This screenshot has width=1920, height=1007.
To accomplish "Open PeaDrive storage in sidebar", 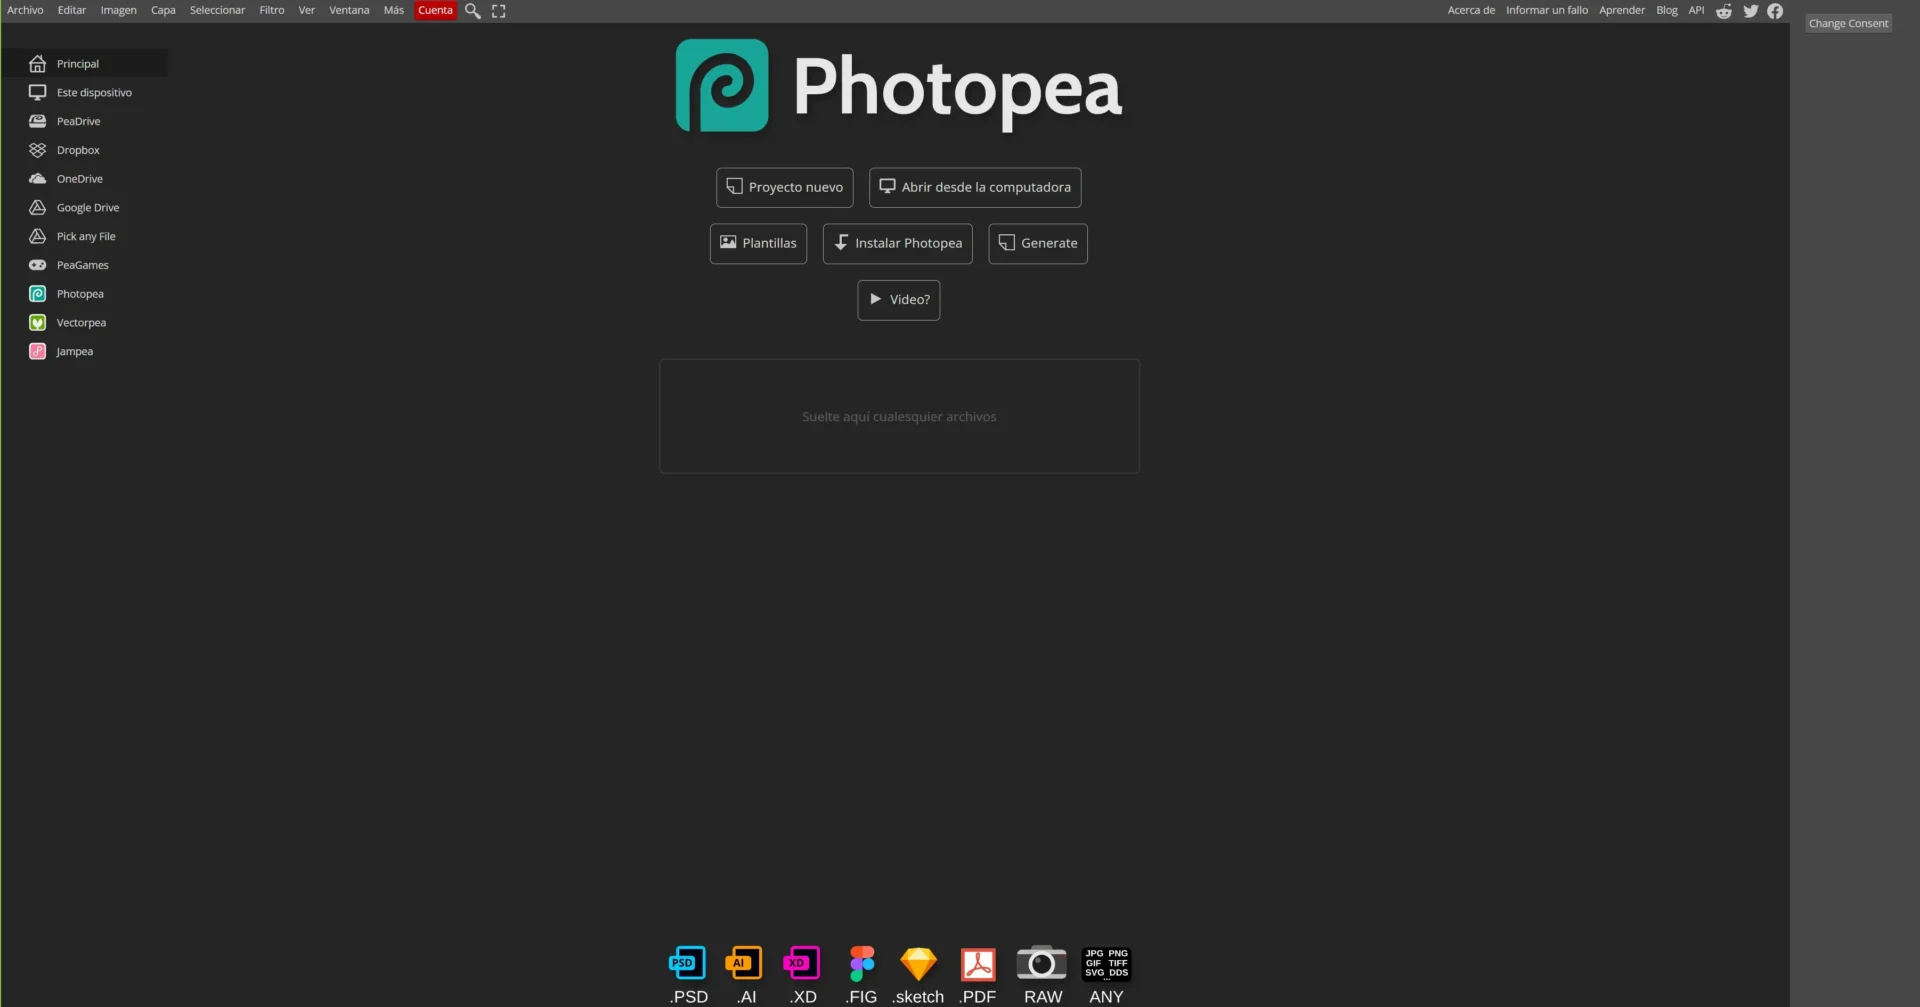I will tap(84, 122).
